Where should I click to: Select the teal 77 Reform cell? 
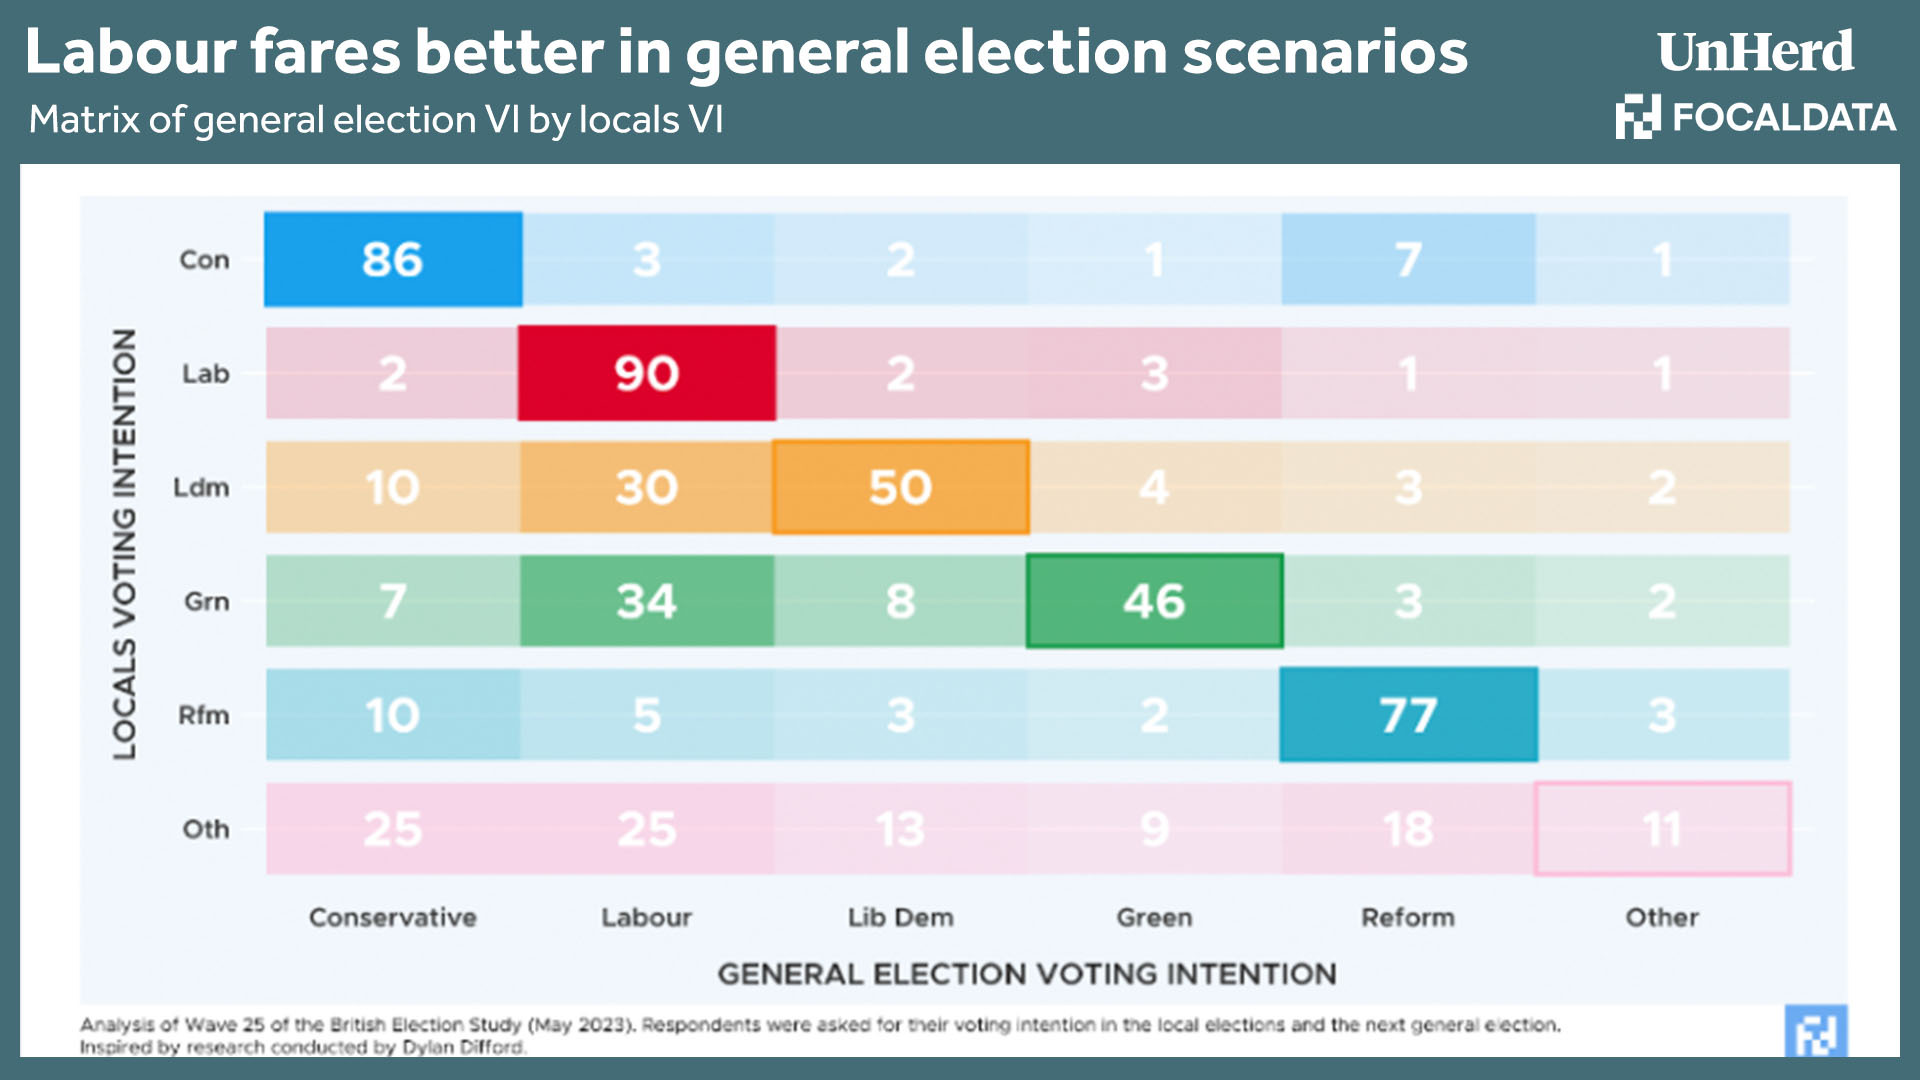1408,715
